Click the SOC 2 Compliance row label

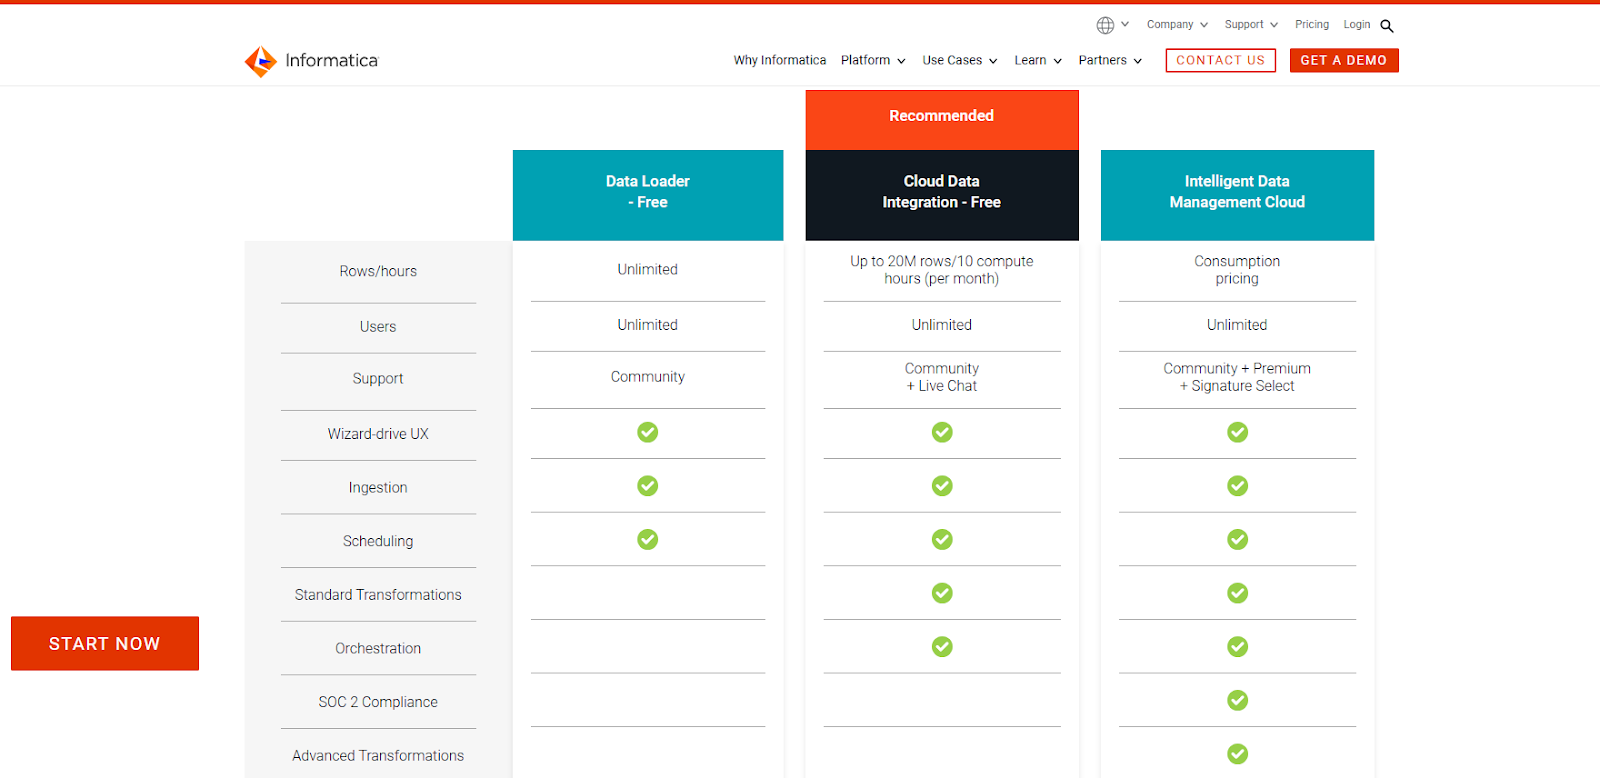tap(378, 702)
